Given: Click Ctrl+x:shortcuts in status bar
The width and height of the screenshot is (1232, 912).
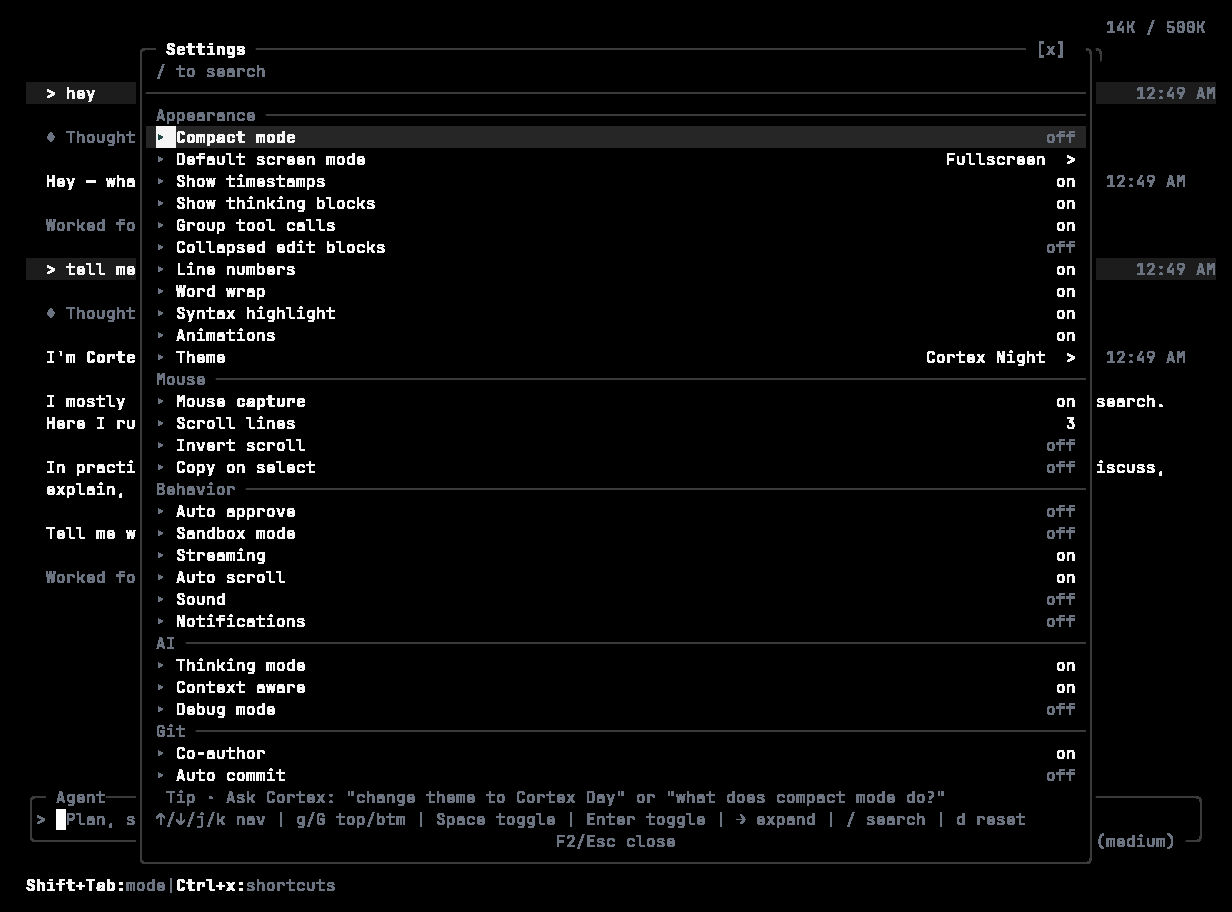Looking at the screenshot, I should [256, 885].
